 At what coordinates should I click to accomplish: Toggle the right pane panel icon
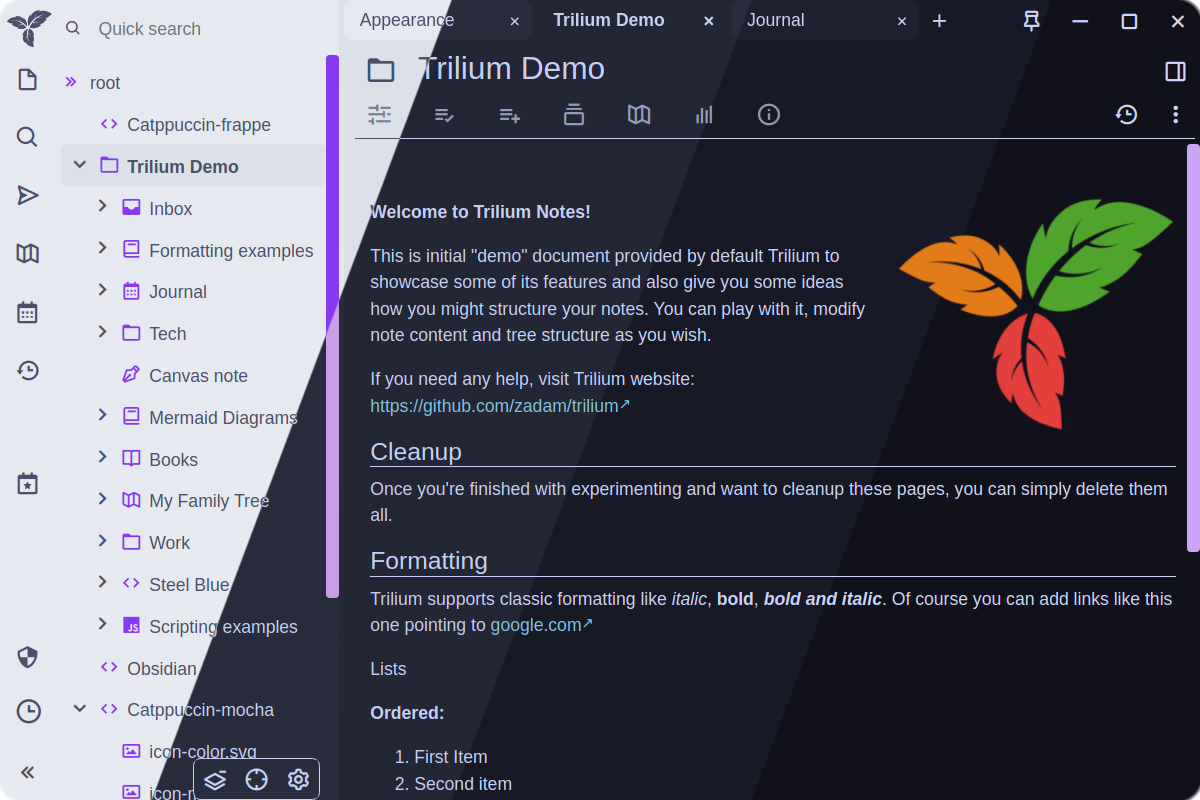tap(1176, 71)
